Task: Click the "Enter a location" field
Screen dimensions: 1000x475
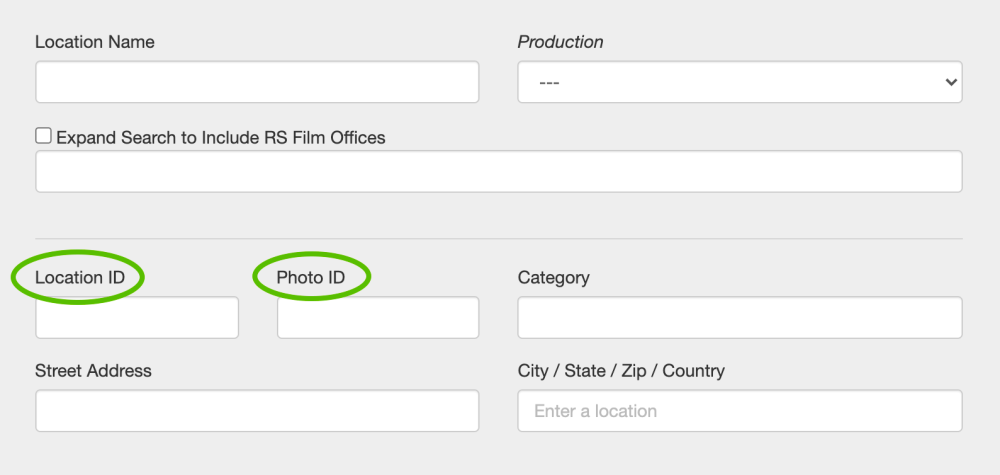Action: 739,411
